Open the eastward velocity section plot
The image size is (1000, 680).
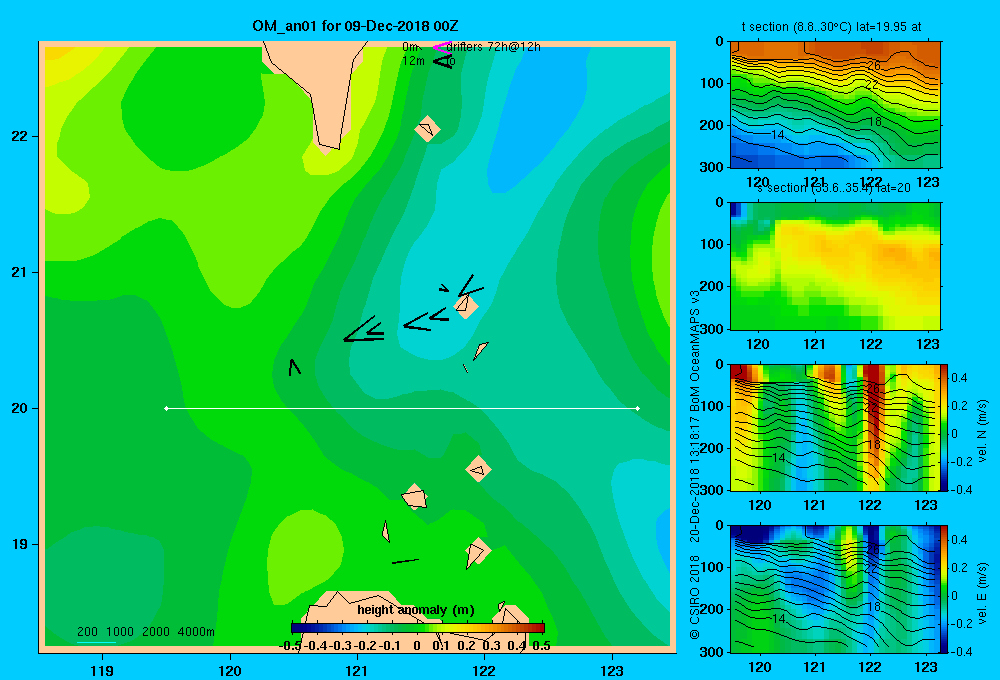coord(835,589)
